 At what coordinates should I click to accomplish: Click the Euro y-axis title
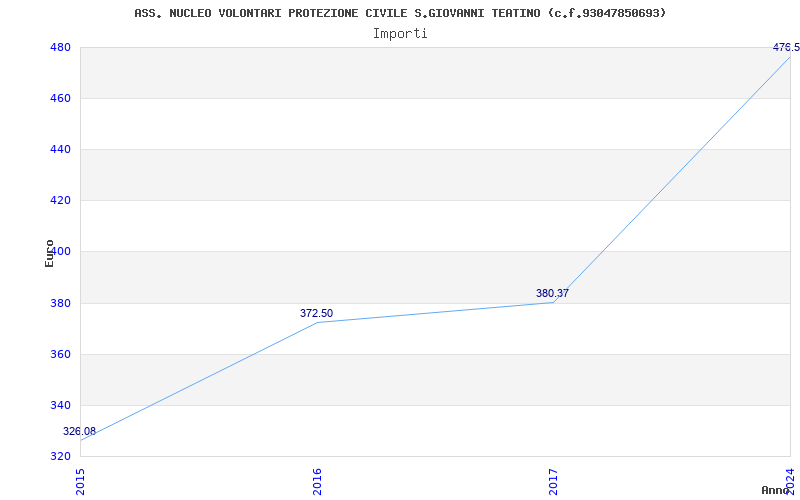point(49,254)
